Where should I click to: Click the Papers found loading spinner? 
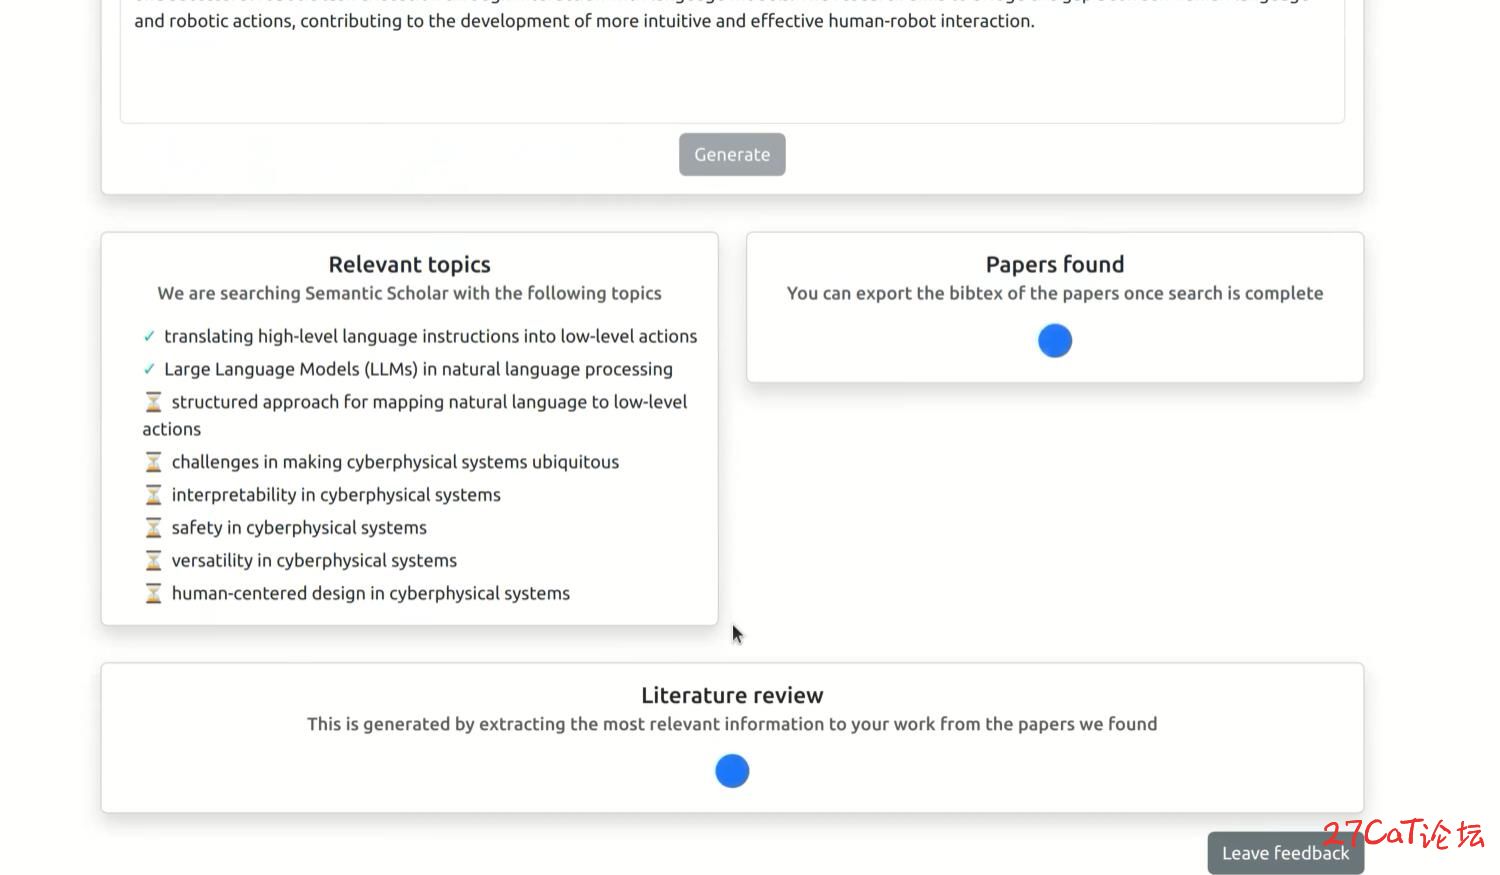[1055, 341]
